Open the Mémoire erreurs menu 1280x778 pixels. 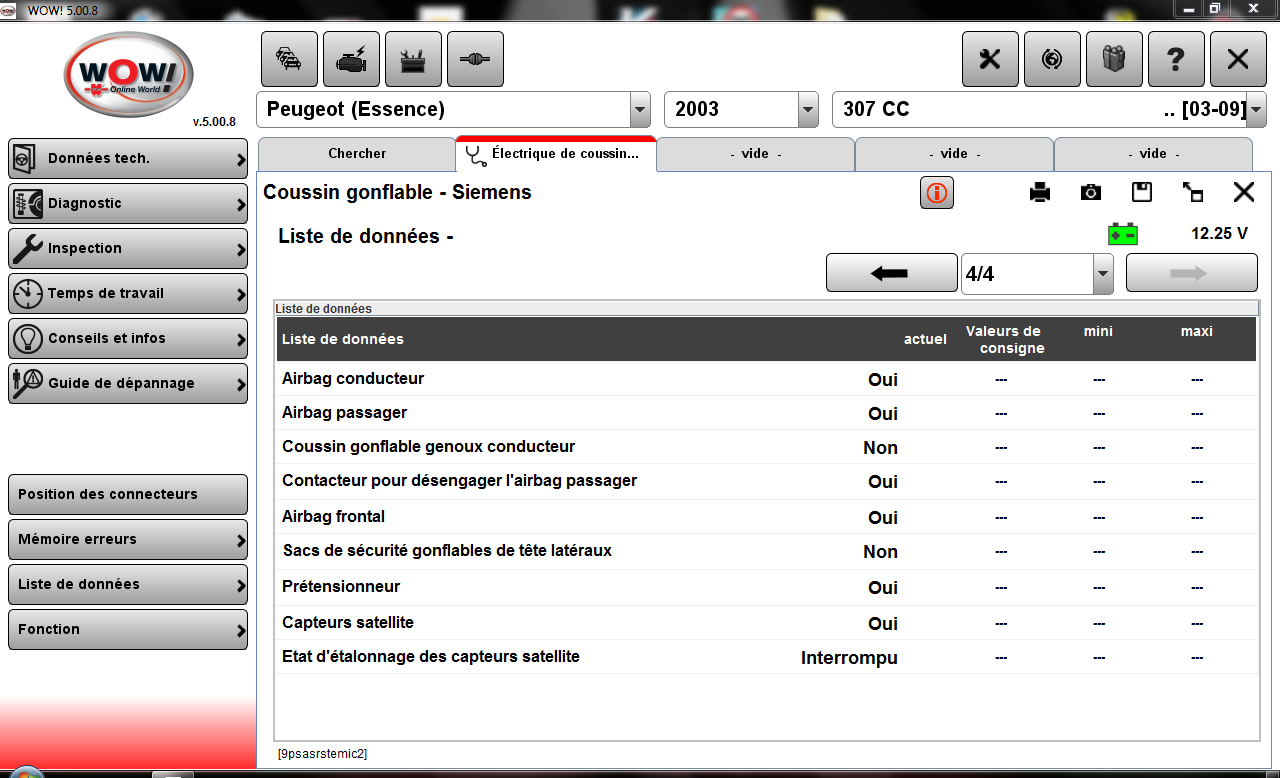[128, 539]
